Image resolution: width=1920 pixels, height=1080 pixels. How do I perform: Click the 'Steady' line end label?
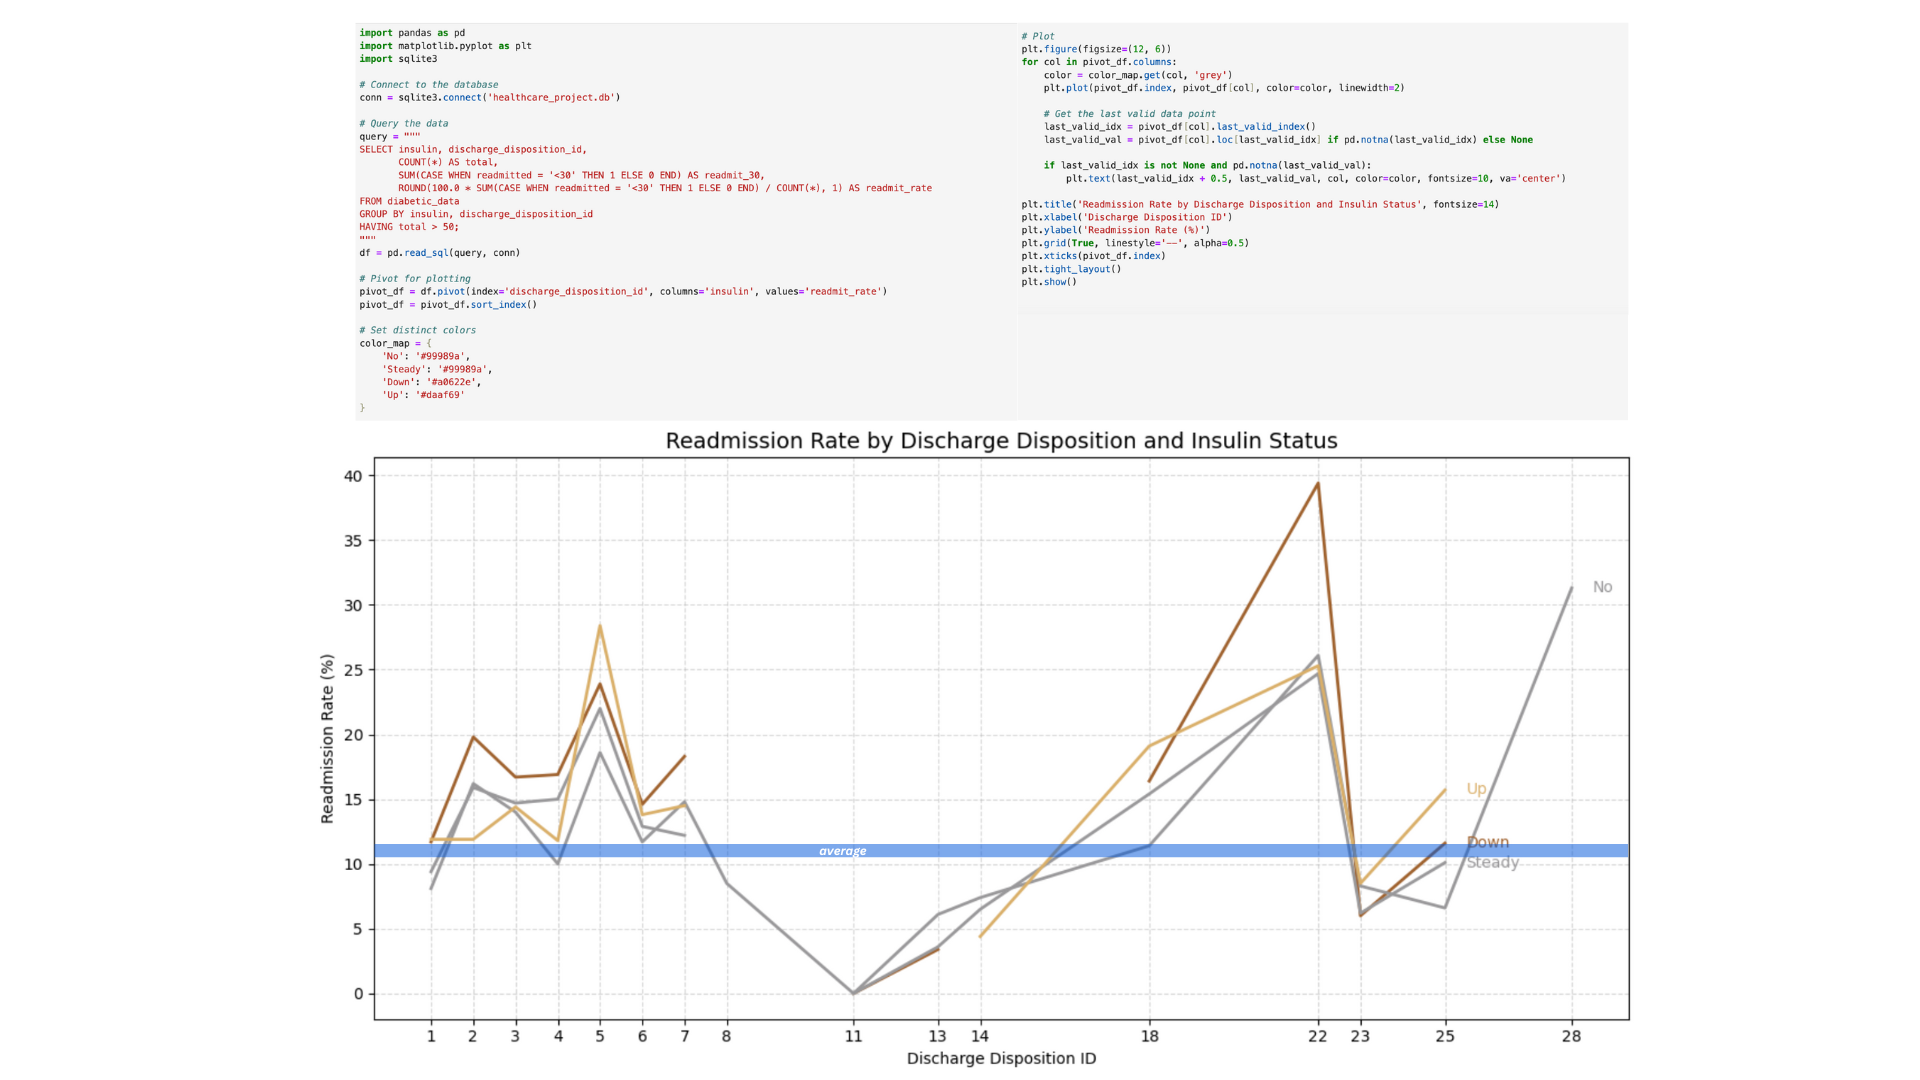click(1493, 863)
